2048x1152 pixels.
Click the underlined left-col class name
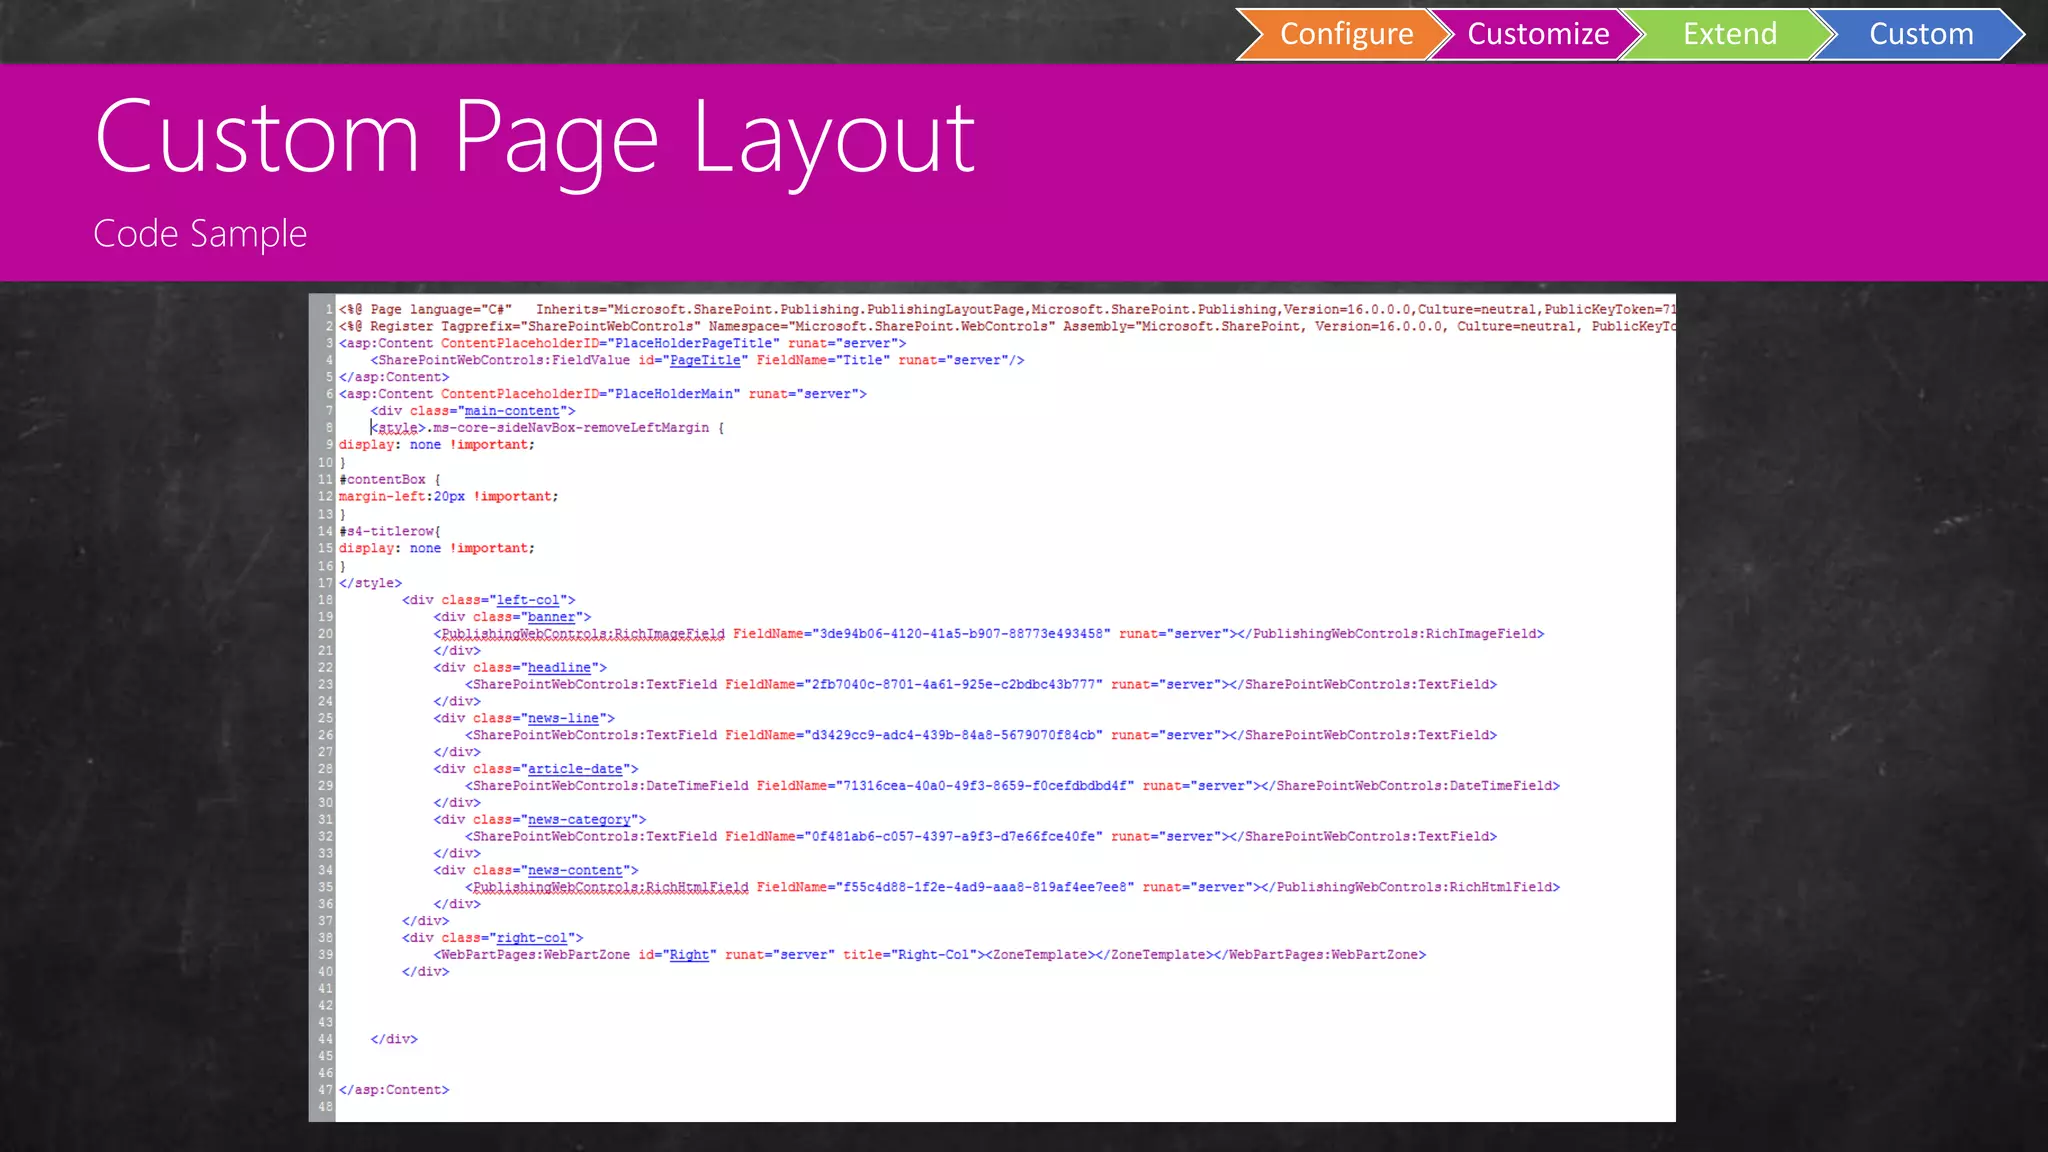coord(528,600)
